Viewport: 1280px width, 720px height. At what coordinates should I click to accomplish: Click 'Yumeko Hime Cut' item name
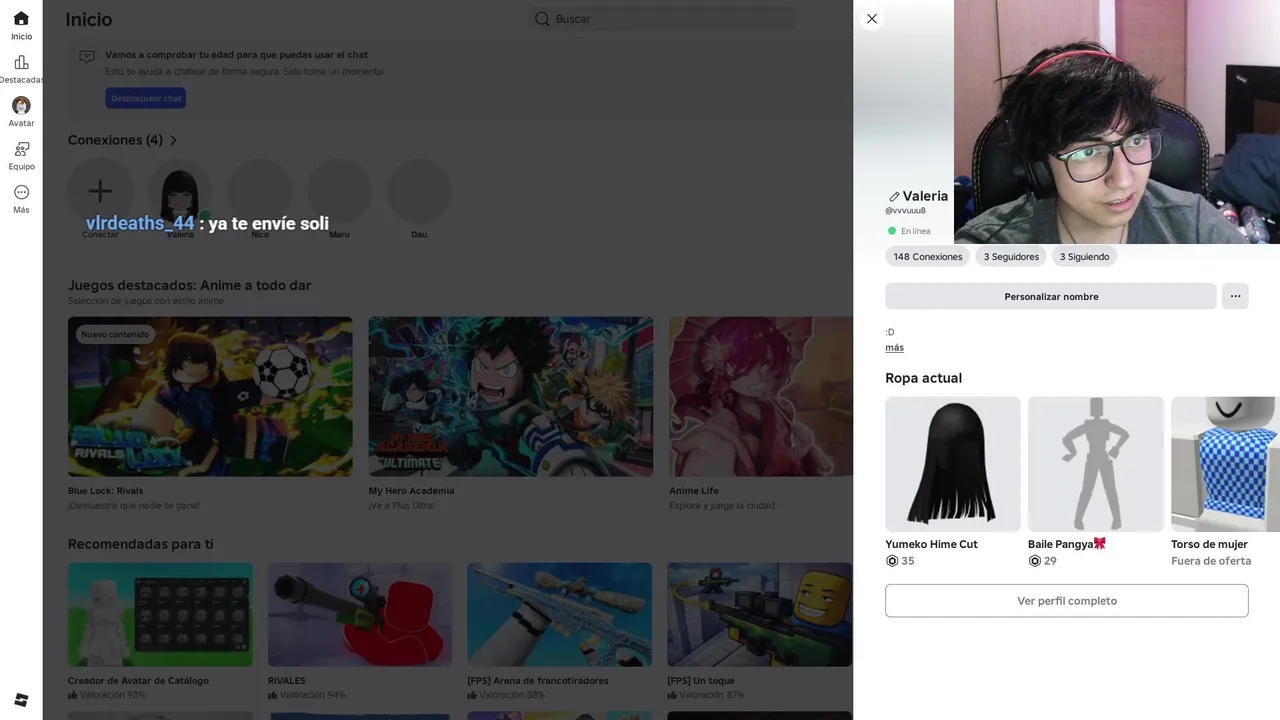pyautogui.click(x=931, y=544)
